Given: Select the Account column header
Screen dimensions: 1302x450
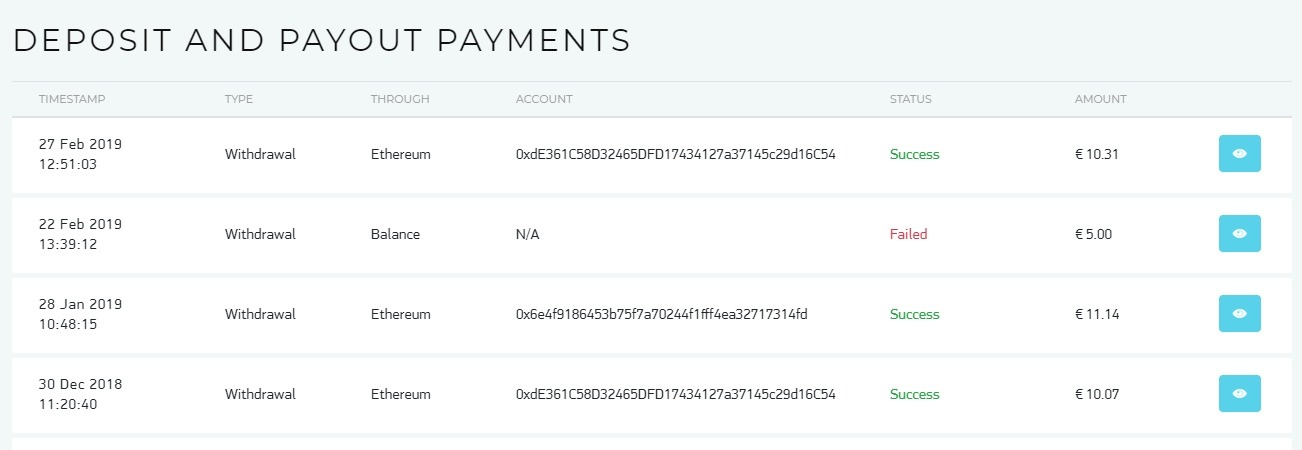Looking at the screenshot, I should point(544,99).
